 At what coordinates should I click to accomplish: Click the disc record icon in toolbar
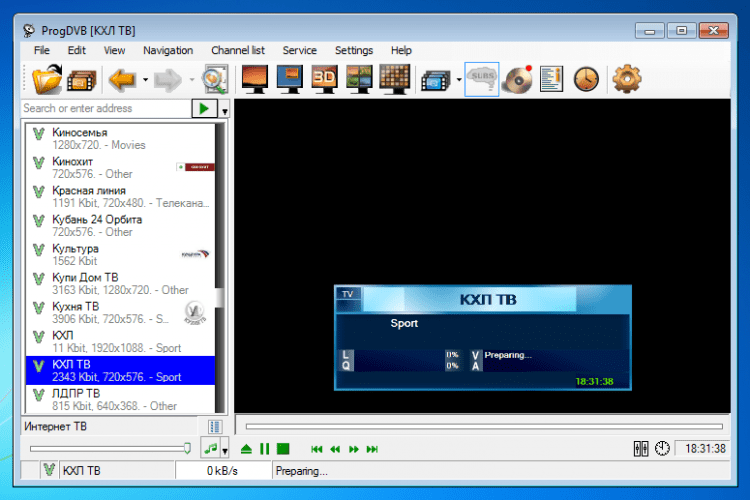click(x=517, y=79)
